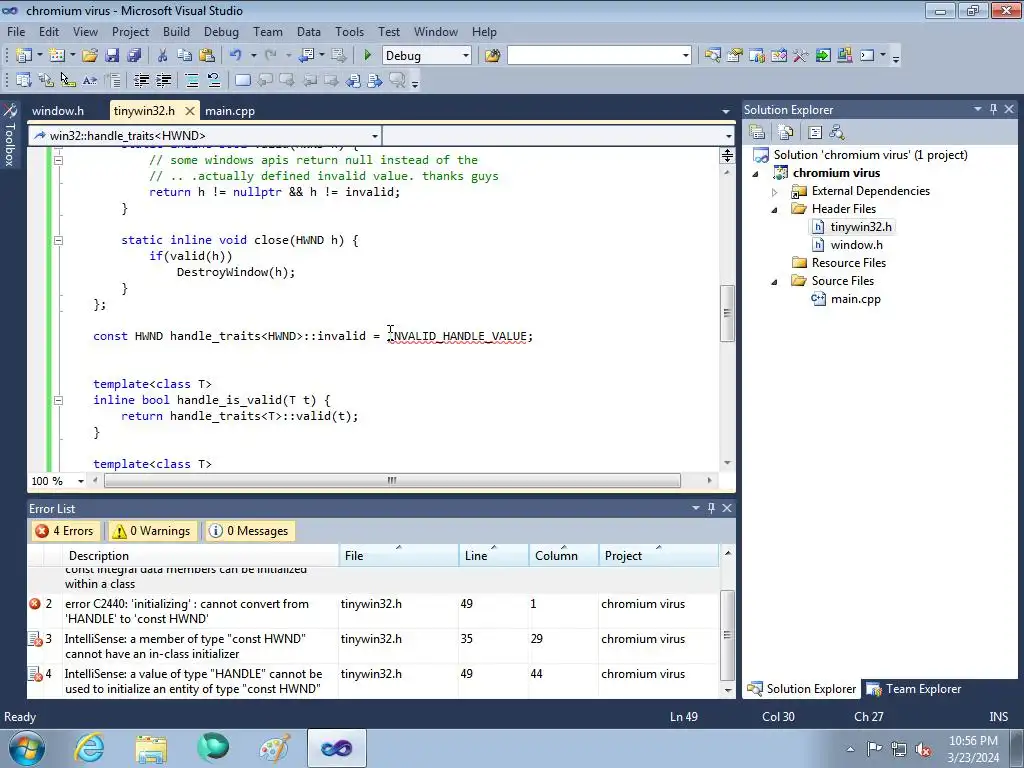
Task: Select window.h in Solution Explorer
Action: click(856, 245)
